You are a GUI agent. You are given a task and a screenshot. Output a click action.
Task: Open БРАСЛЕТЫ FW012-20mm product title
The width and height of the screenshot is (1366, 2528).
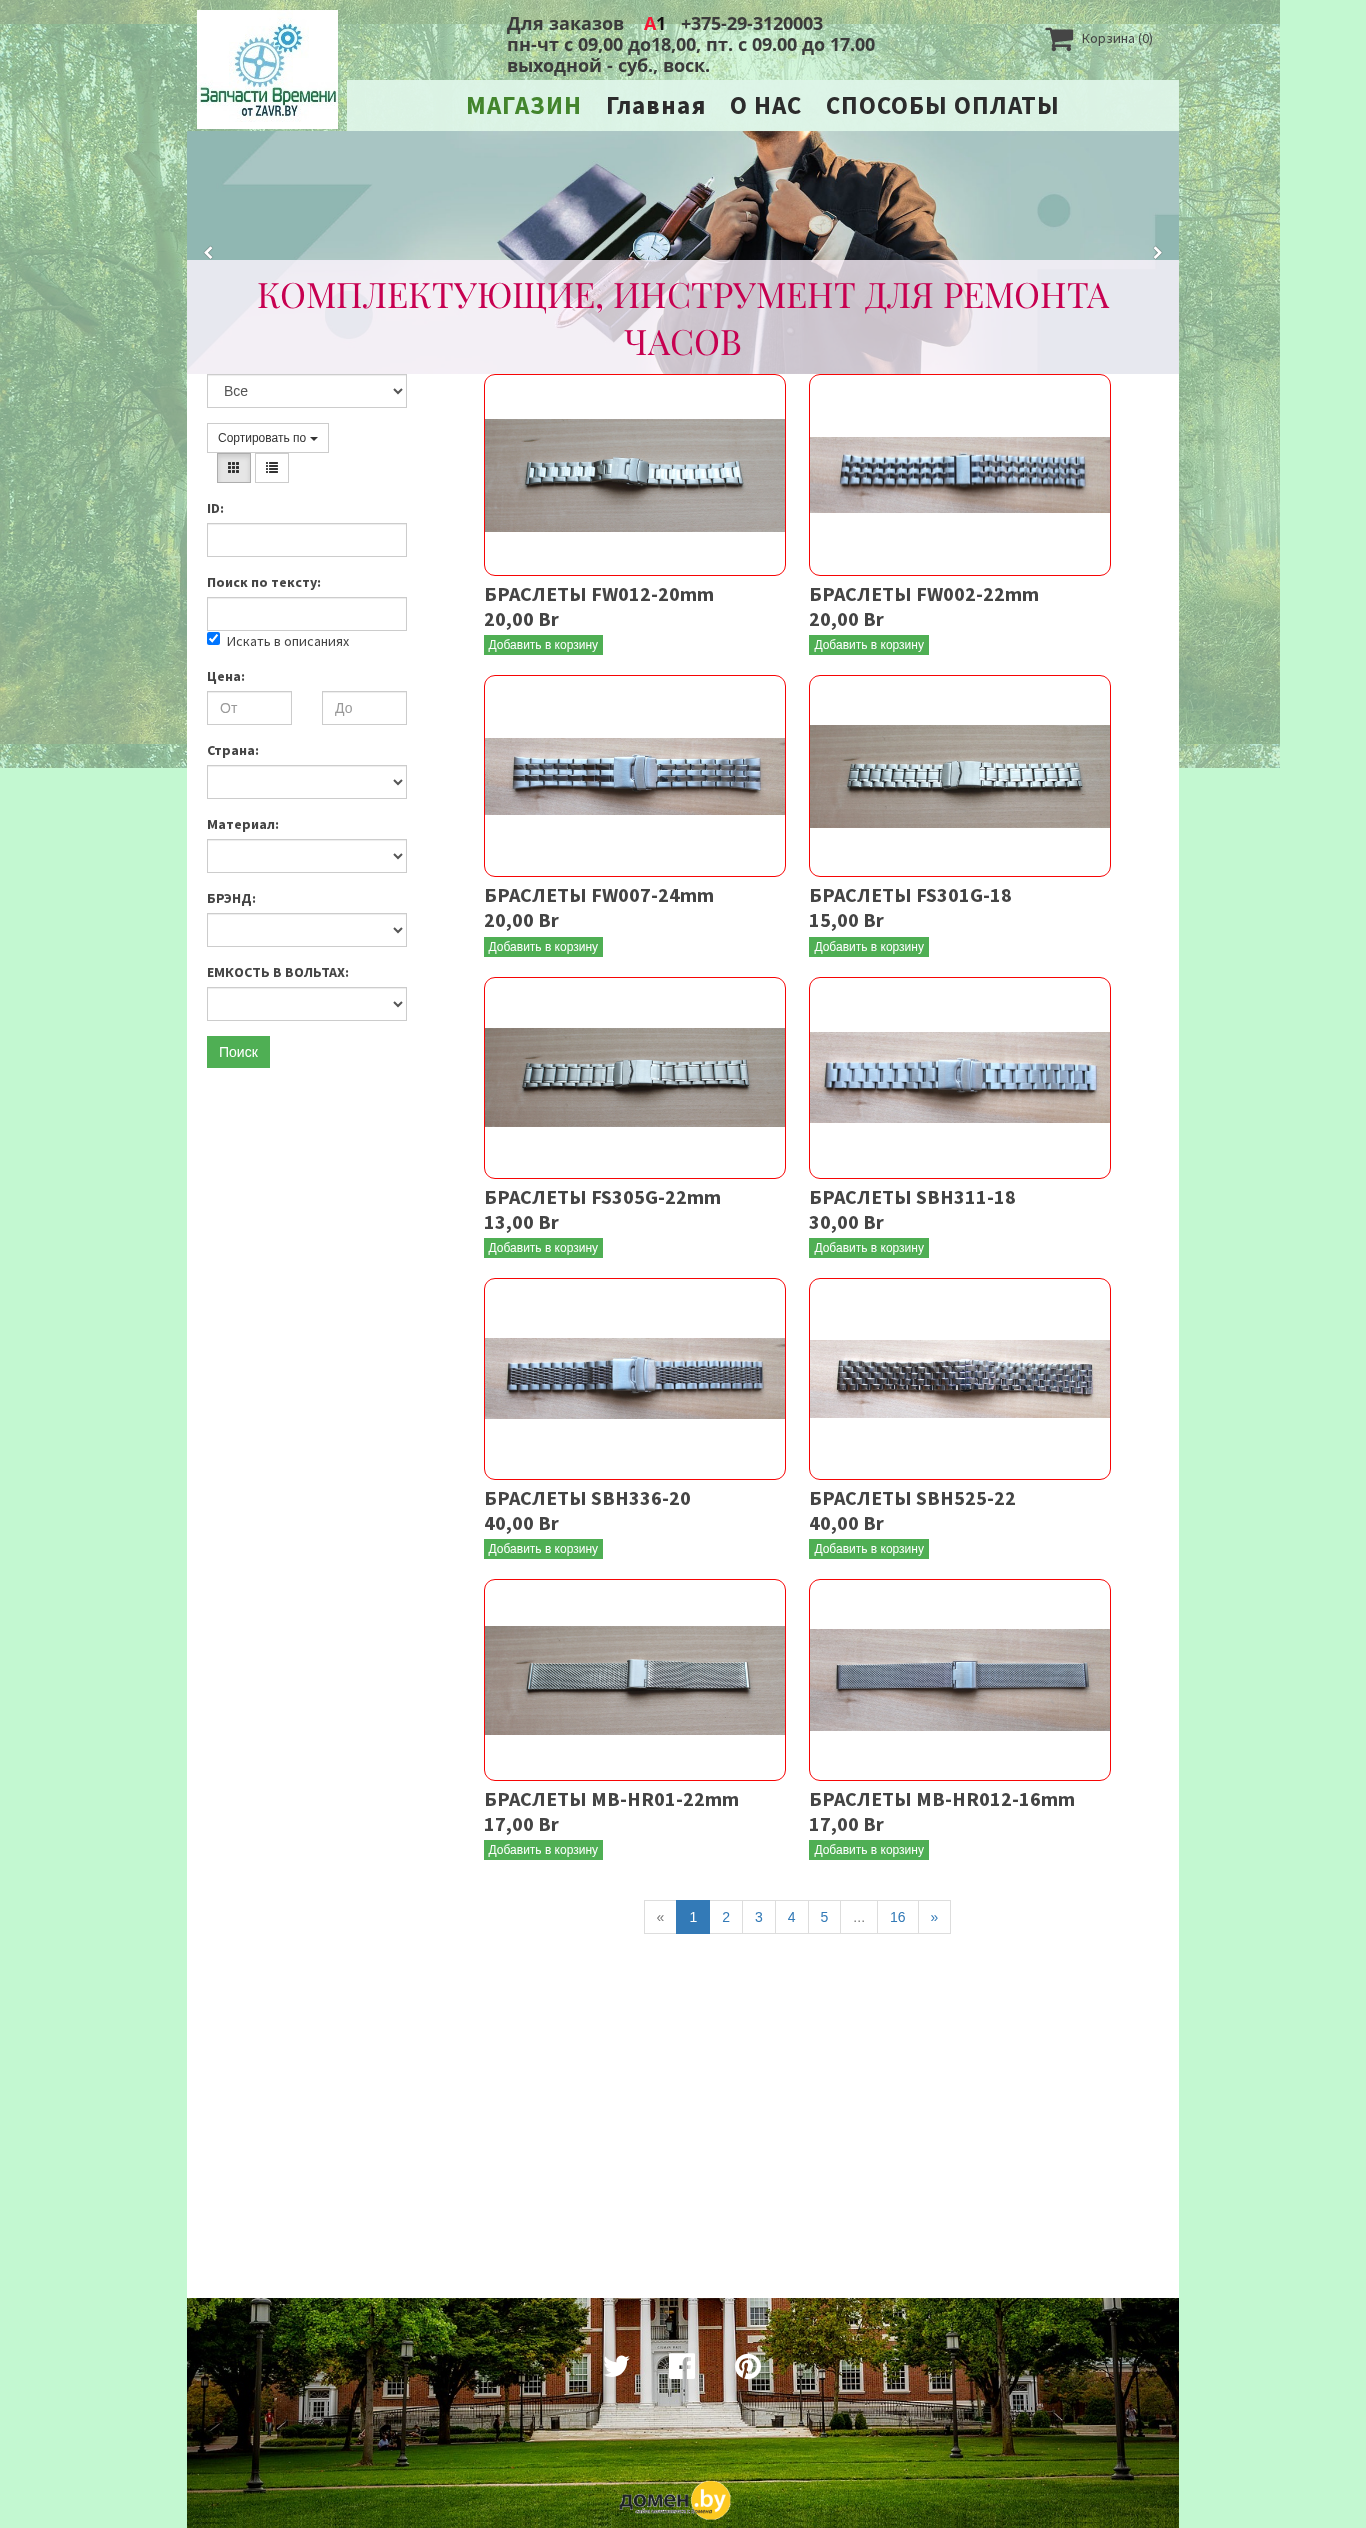pyautogui.click(x=599, y=595)
